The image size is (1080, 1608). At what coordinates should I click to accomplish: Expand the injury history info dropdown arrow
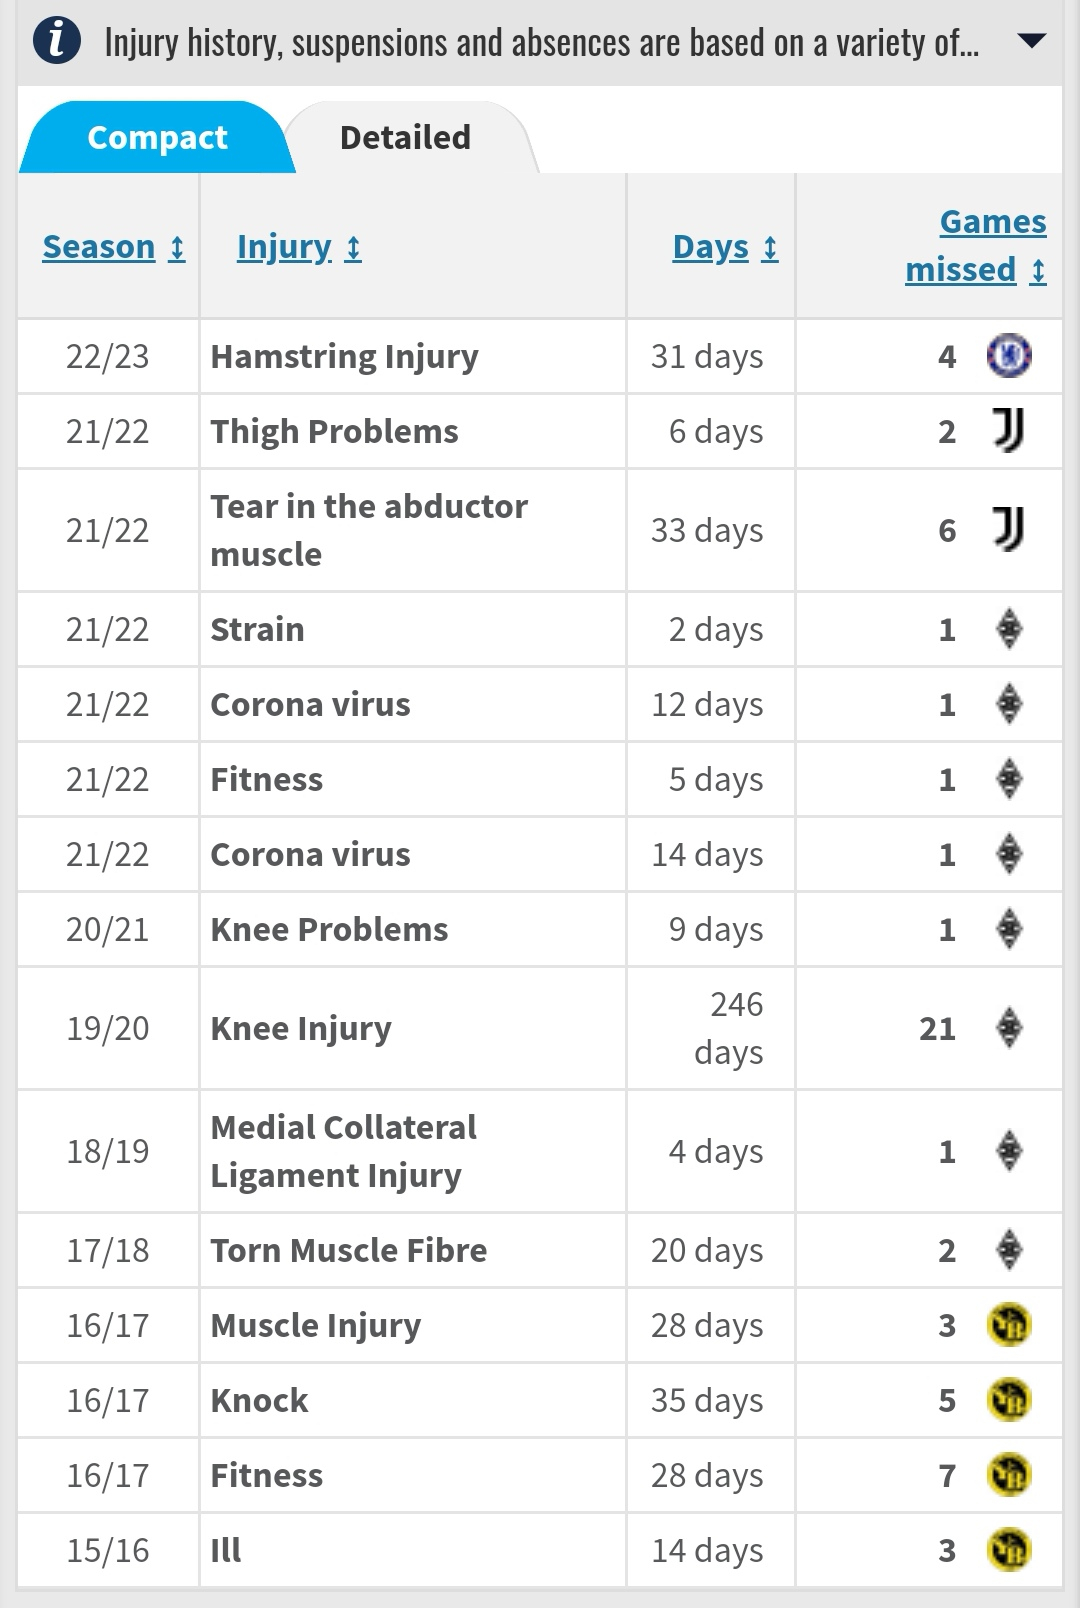tap(1030, 42)
